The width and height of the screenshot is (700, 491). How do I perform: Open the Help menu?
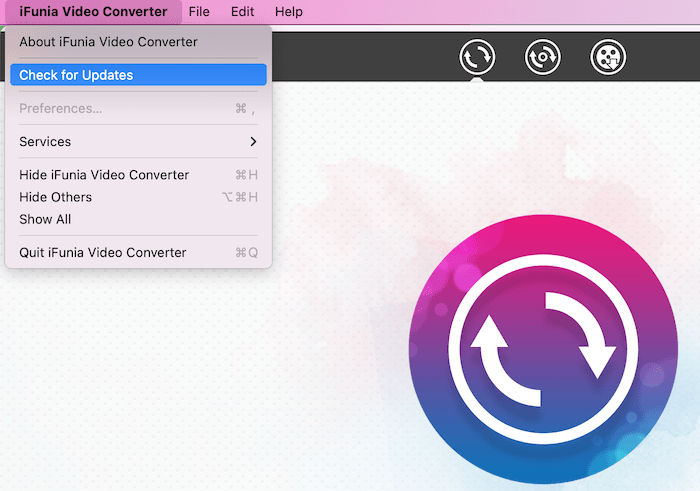point(289,12)
